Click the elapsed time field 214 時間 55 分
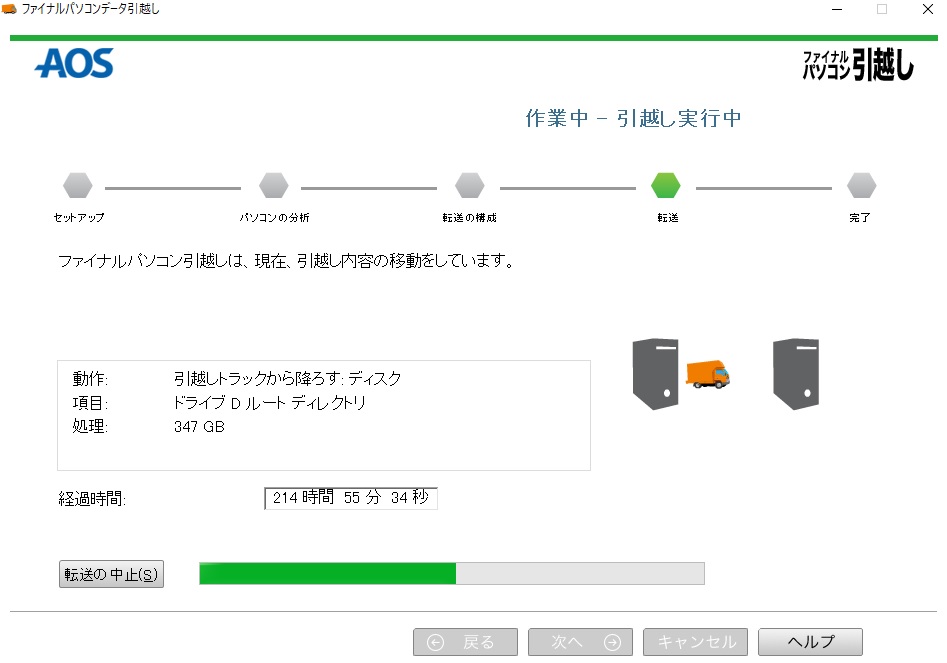Viewport: 947px width, 663px height. [x=351, y=498]
